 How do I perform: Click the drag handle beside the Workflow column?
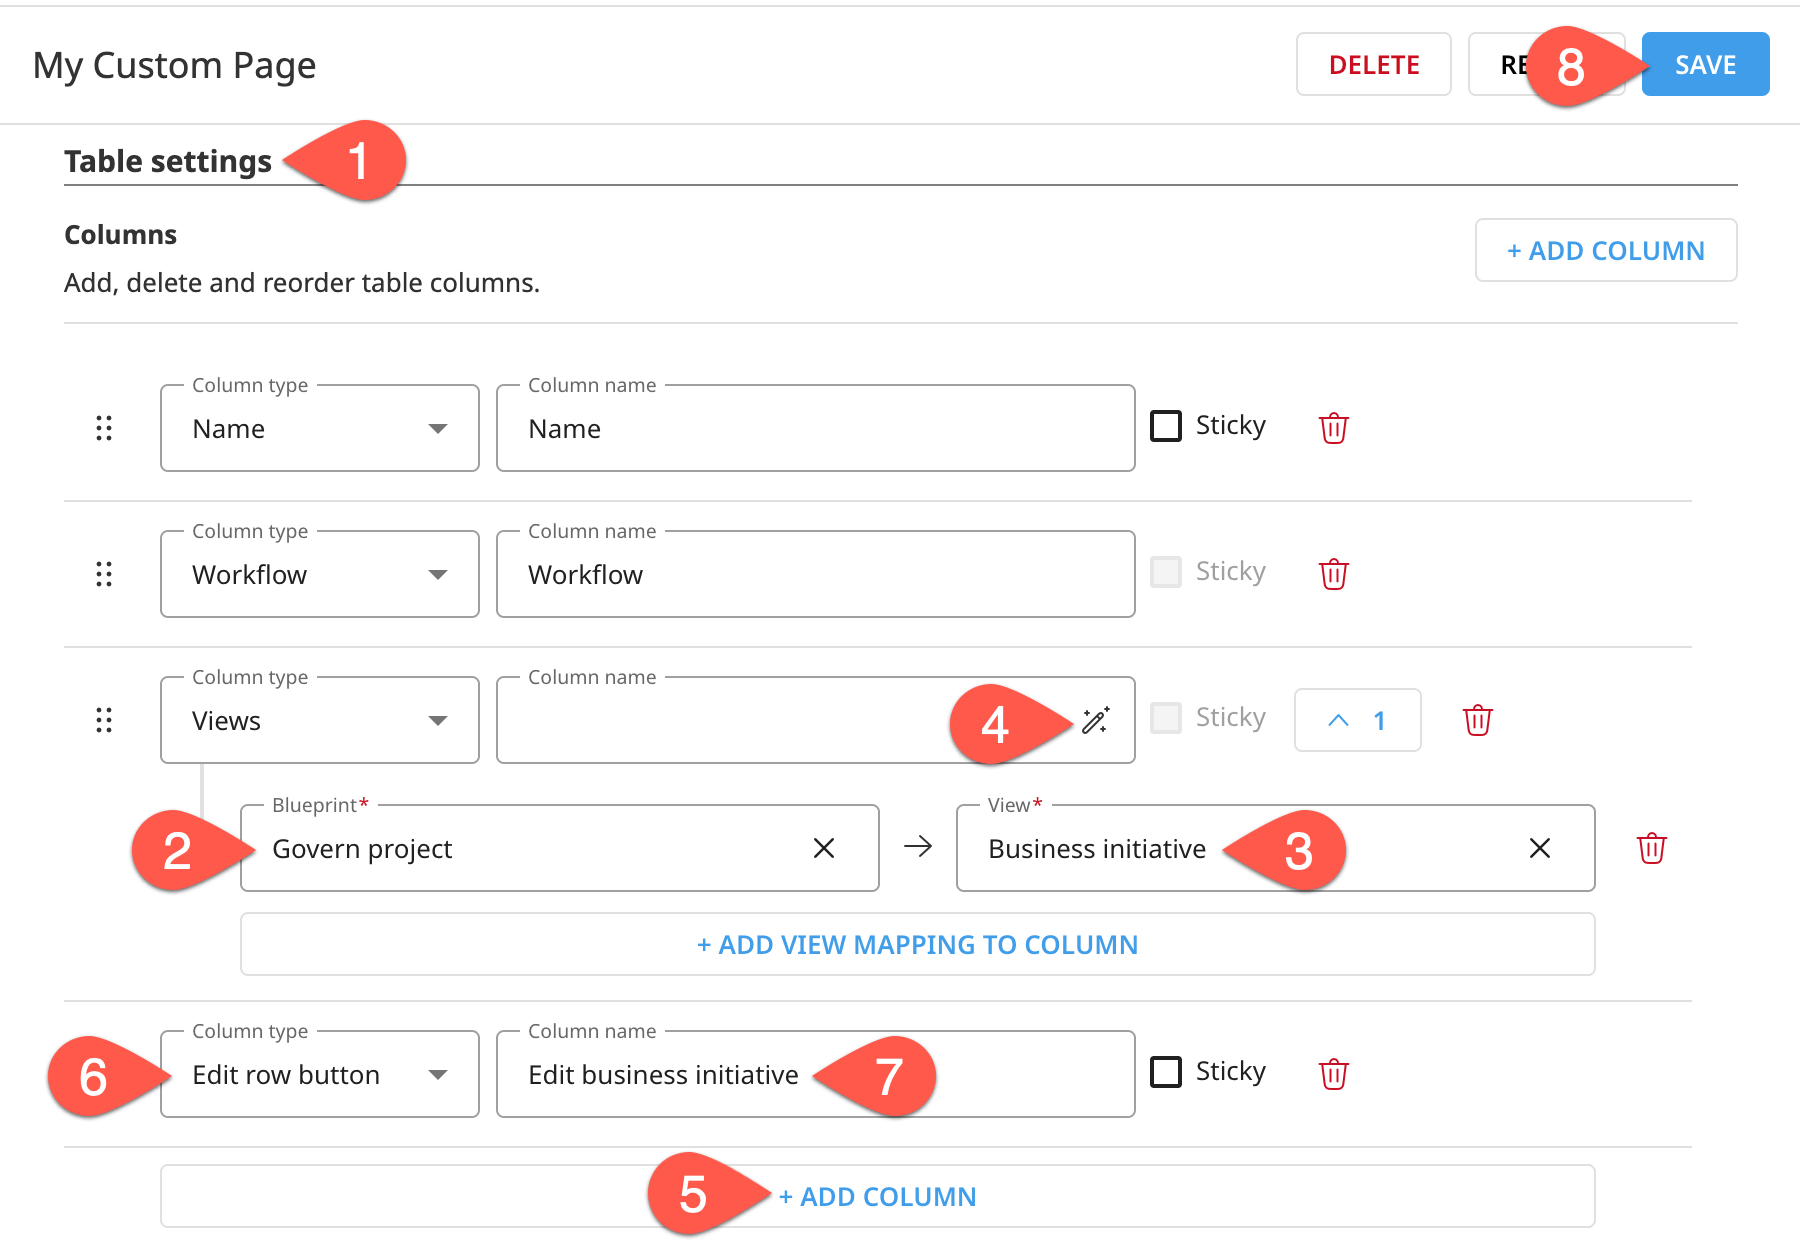(x=104, y=573)
